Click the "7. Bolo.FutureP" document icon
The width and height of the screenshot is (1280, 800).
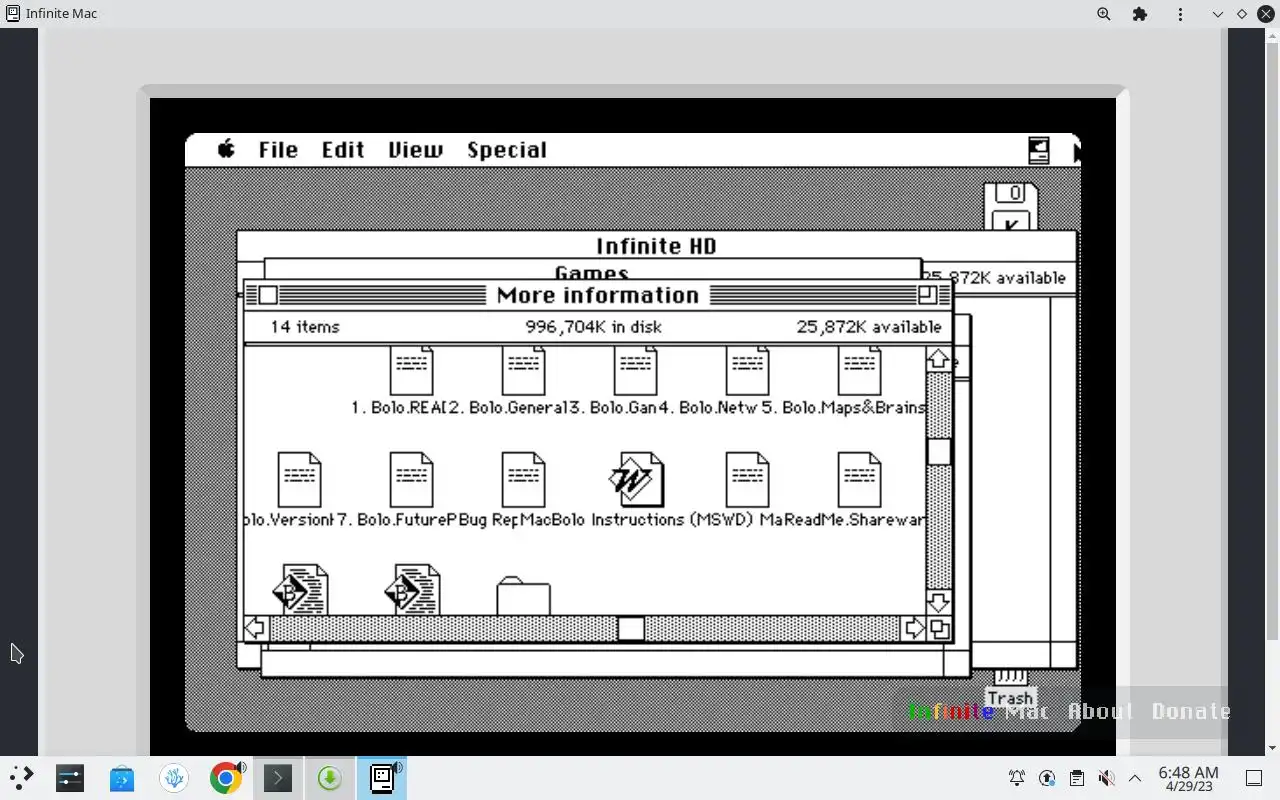click(411, 479)
